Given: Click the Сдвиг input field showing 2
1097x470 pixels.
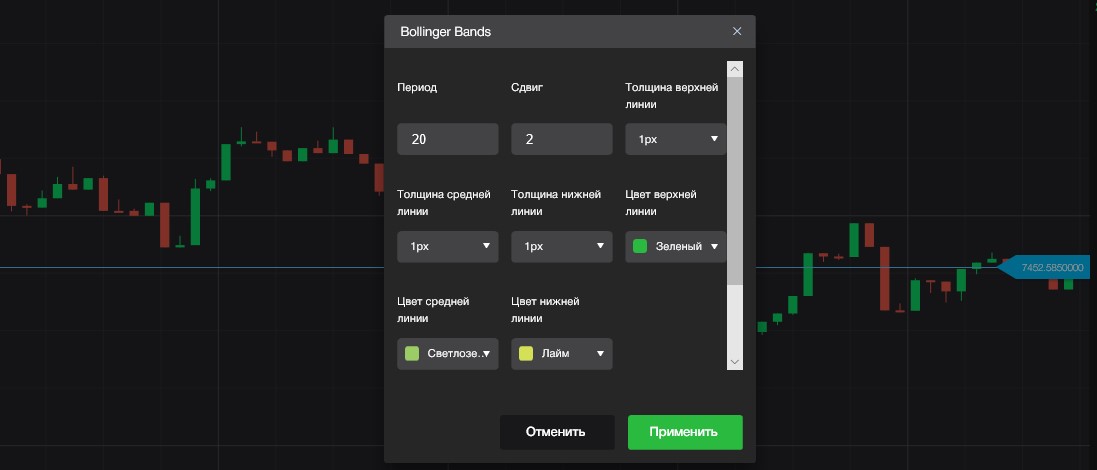Looking at the screenshot, I should coord(562,139).
